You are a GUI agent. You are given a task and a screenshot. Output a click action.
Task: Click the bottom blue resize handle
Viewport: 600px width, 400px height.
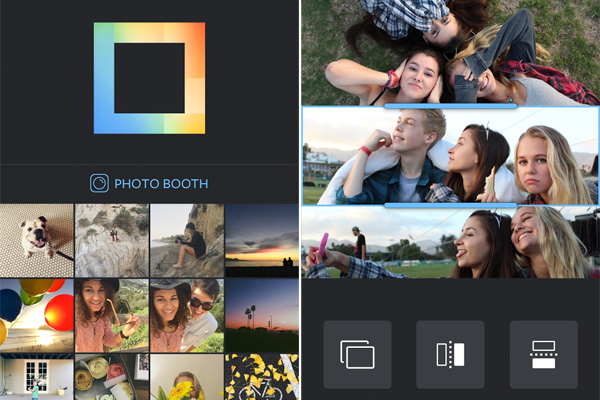450,205
